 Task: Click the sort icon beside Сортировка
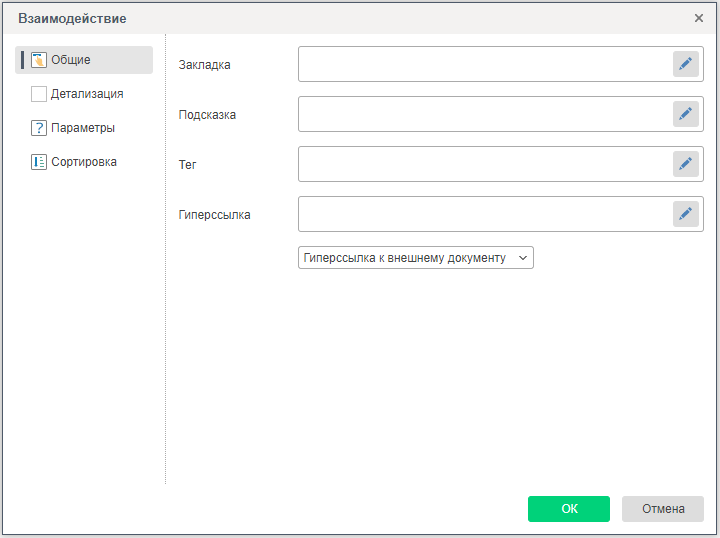click(x=39, y=162)
